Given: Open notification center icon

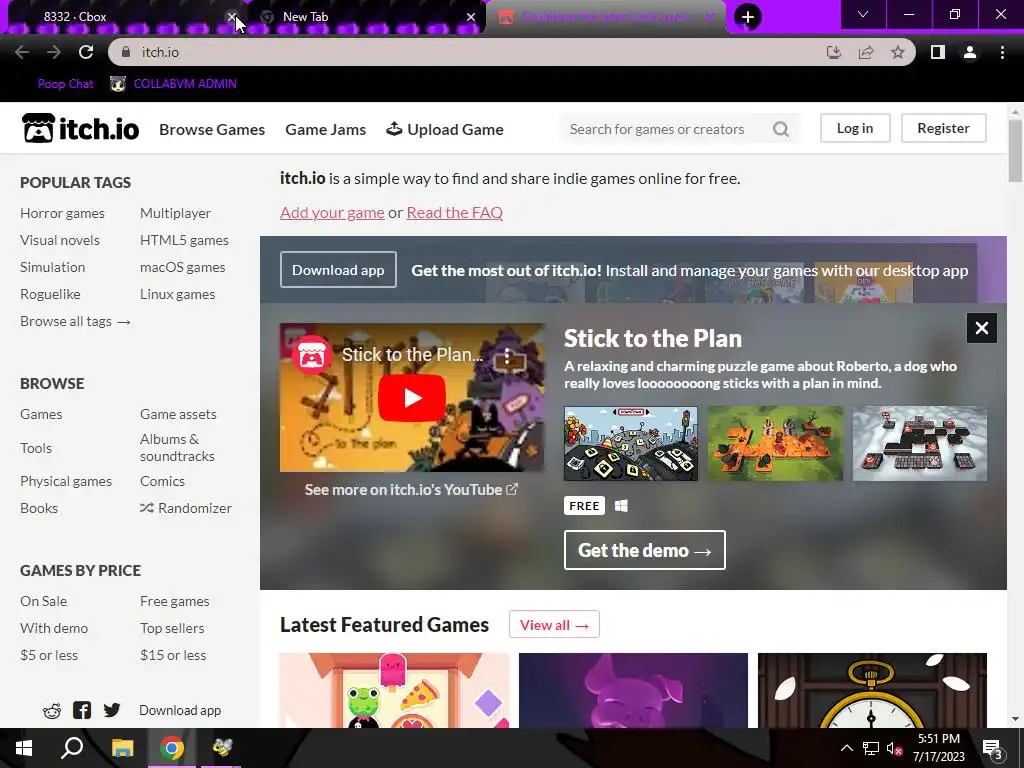Looking at the screenshot, I should click(x=993, y=750).
